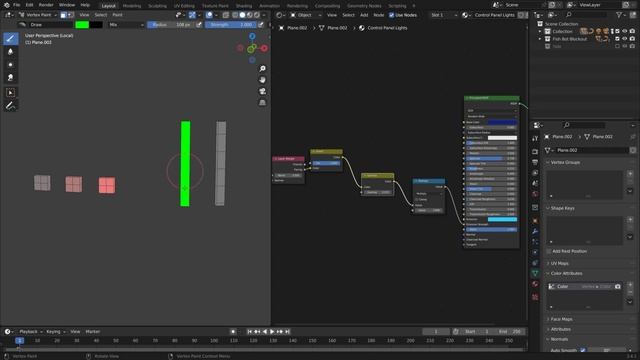Switch perspective/orthographic view icon

point(262,102)
